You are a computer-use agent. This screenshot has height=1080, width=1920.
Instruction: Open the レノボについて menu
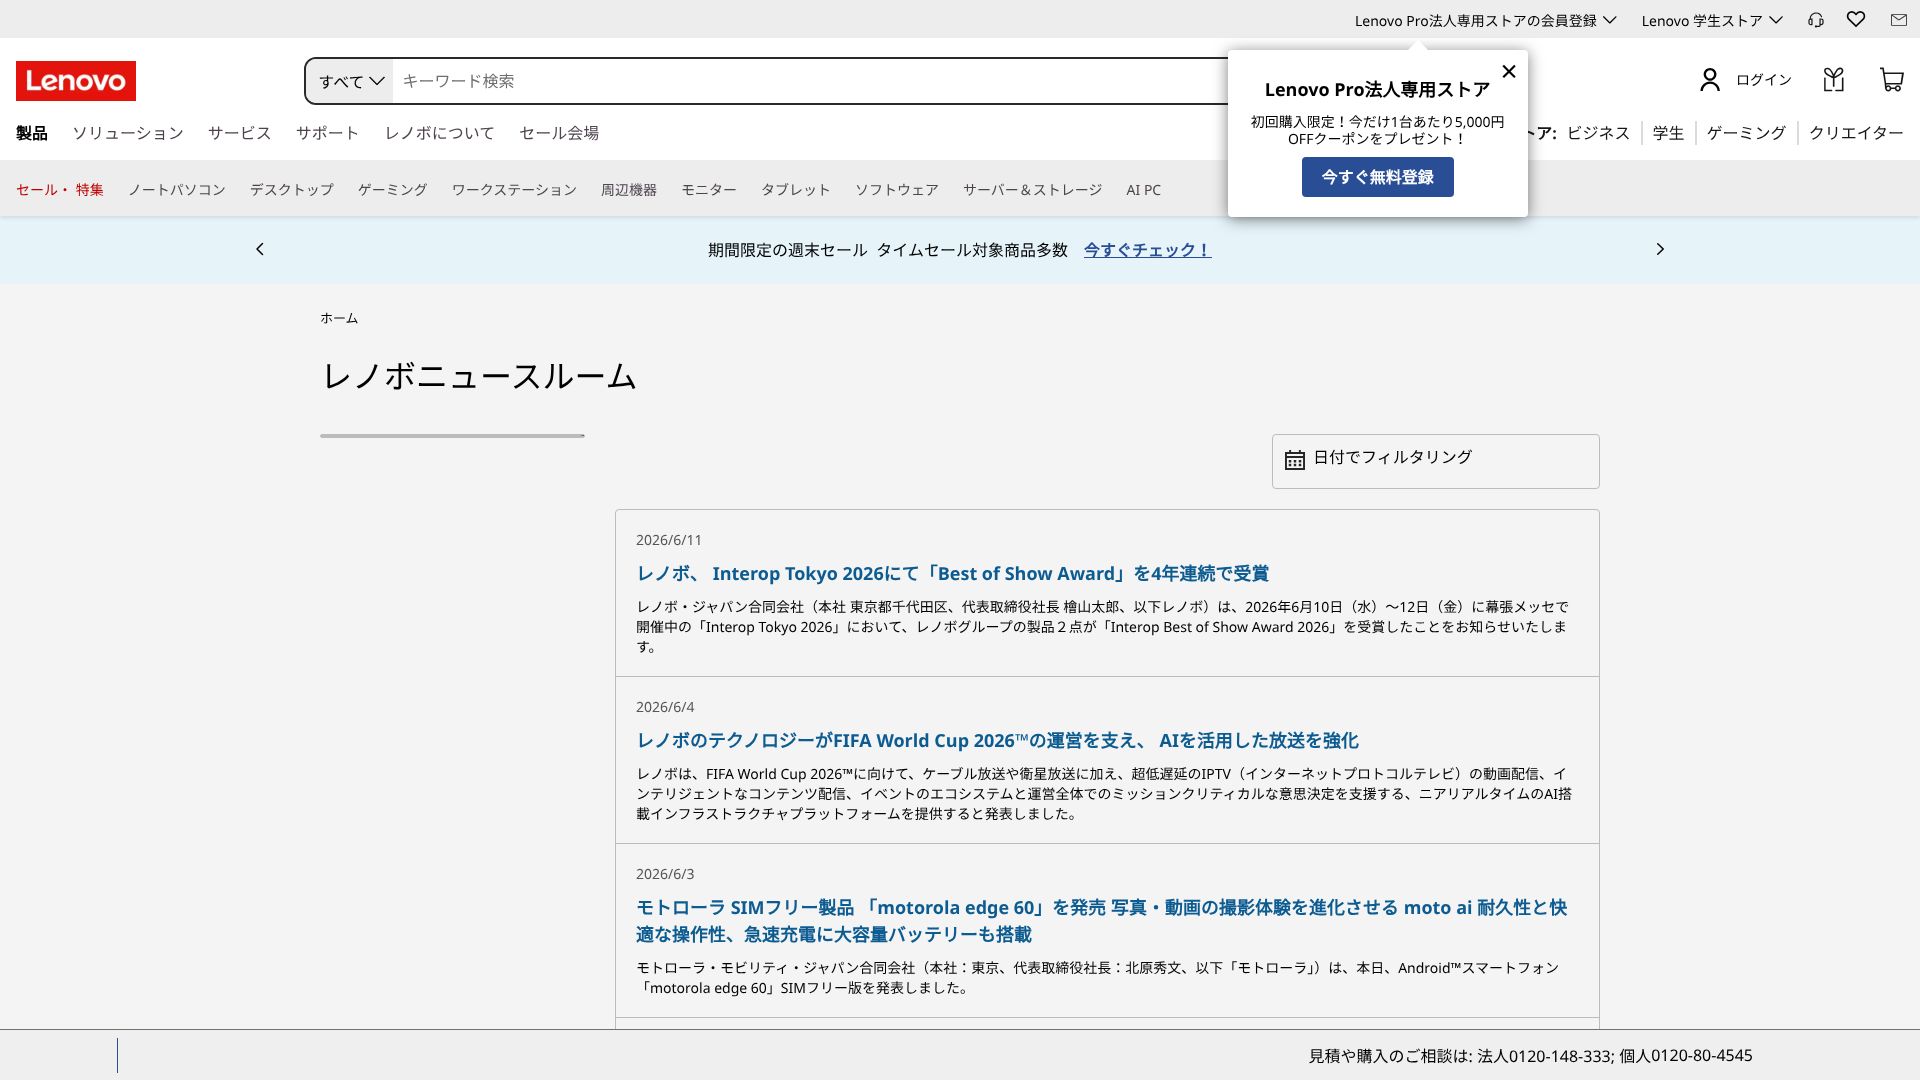click(x=440, y=133)
